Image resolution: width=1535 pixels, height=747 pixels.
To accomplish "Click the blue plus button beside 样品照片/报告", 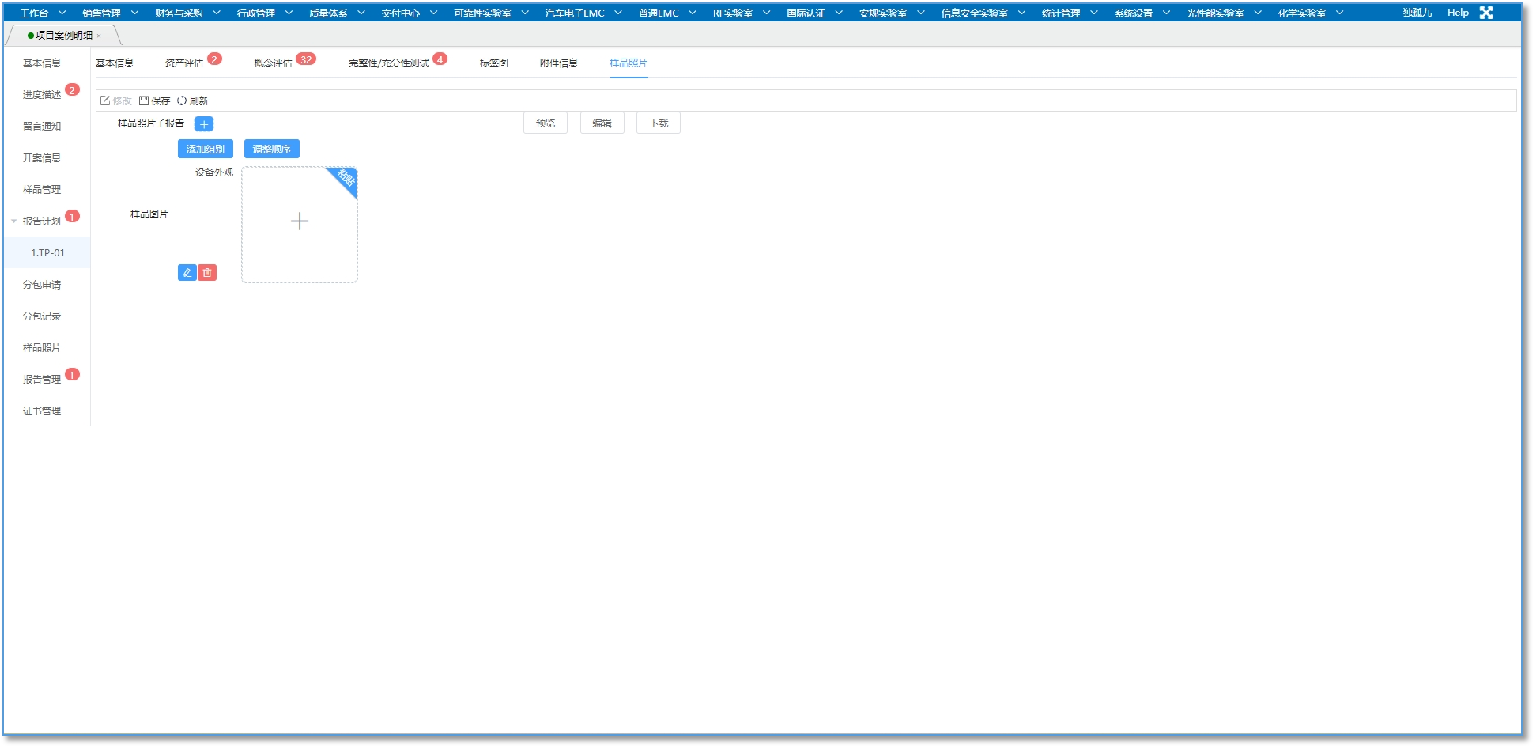I will tap(203, 124).
